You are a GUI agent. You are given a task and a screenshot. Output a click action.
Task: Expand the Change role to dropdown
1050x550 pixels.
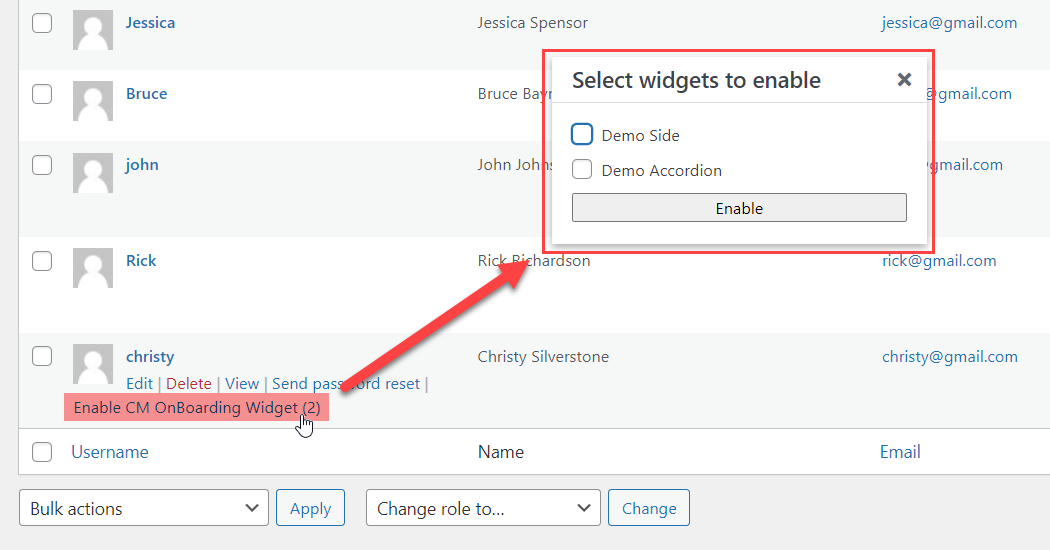(483, 508)
